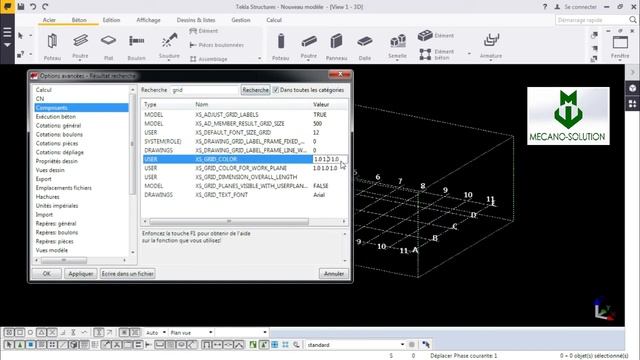Select the XS_GRID_TEXT_FONT row

(x=245, y=195)
